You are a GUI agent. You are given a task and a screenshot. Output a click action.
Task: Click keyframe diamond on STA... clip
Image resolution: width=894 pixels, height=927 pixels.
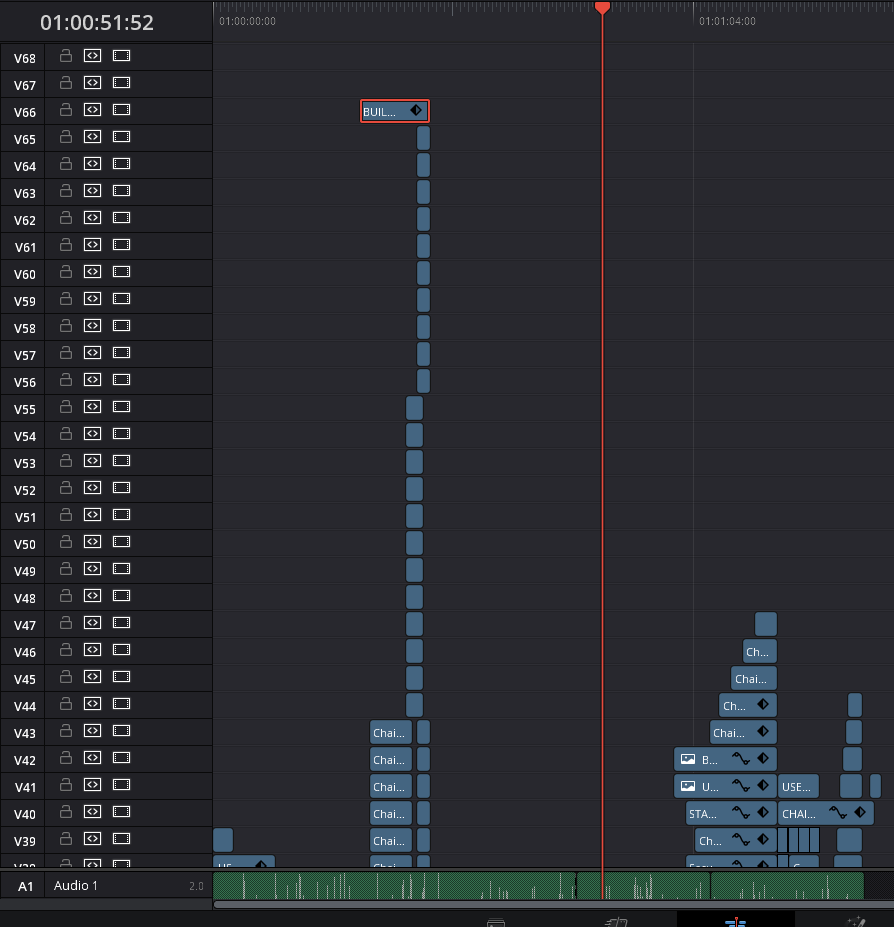coord(763,812)
